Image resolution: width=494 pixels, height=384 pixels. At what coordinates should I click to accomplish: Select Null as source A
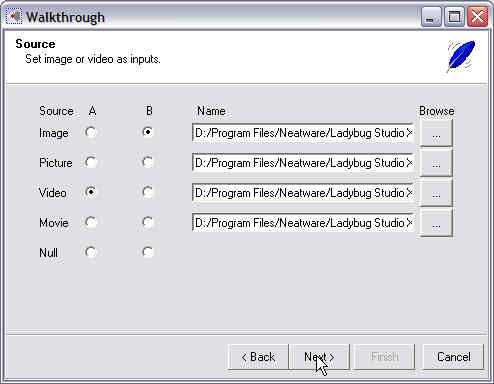91,252
